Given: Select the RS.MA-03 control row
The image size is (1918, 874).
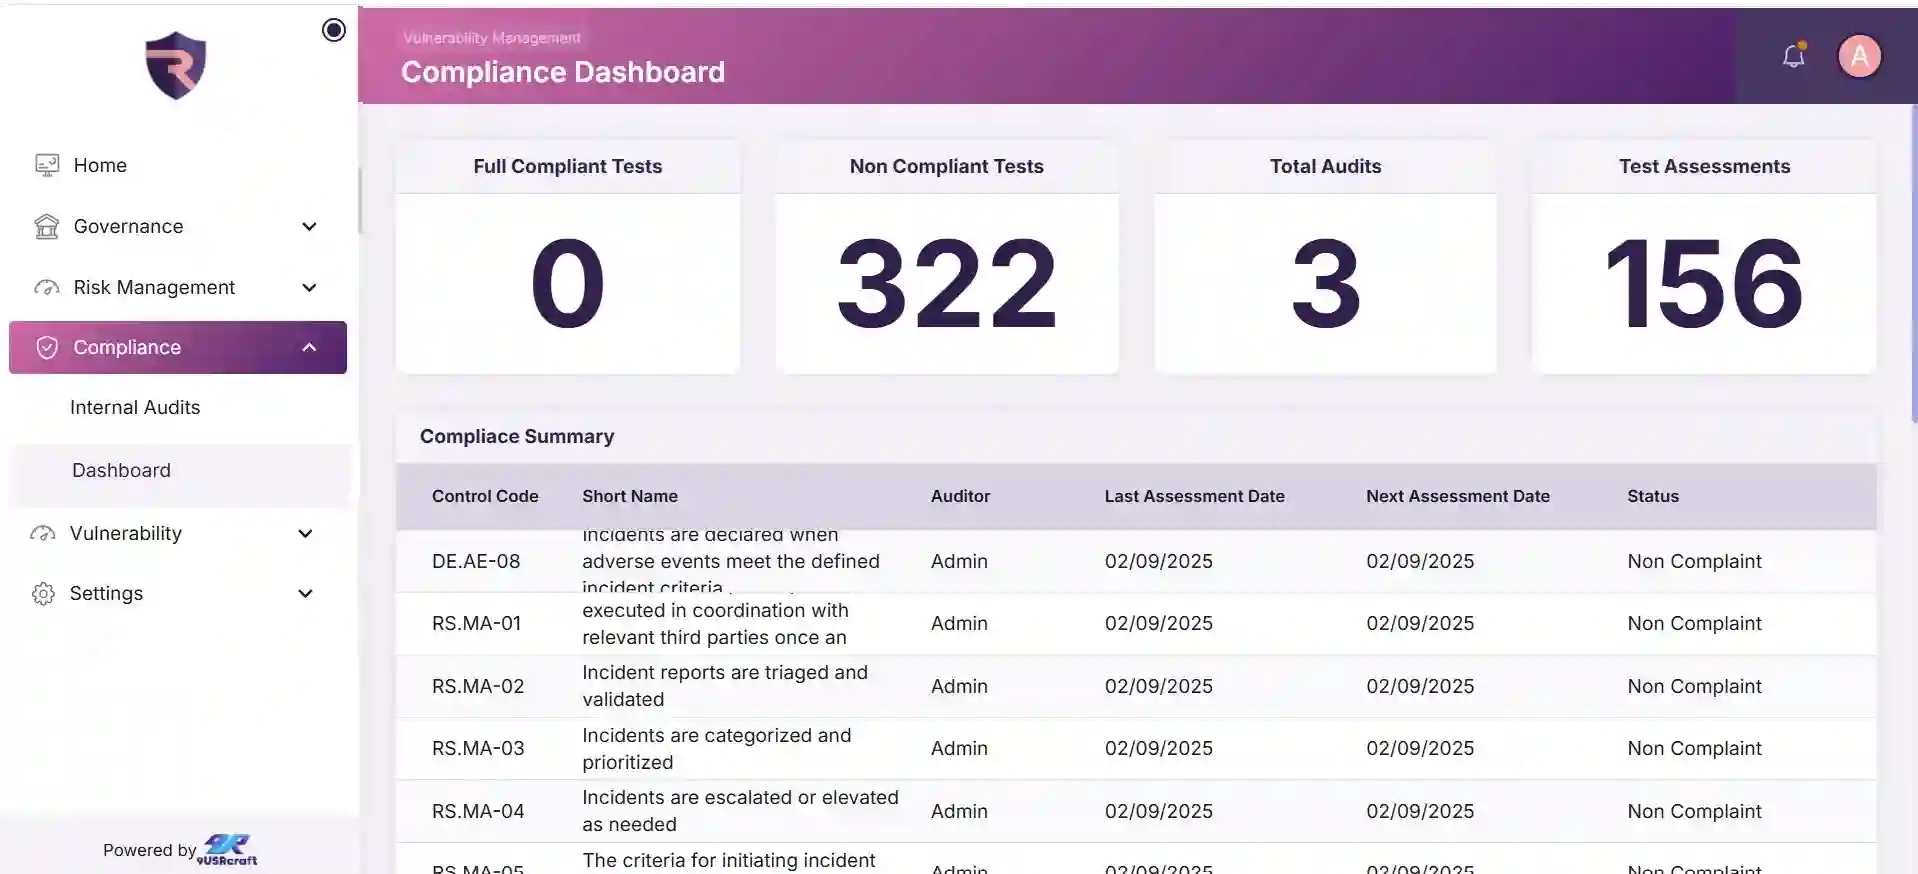Looking at the screenshot, I should [x=478, y=749].
